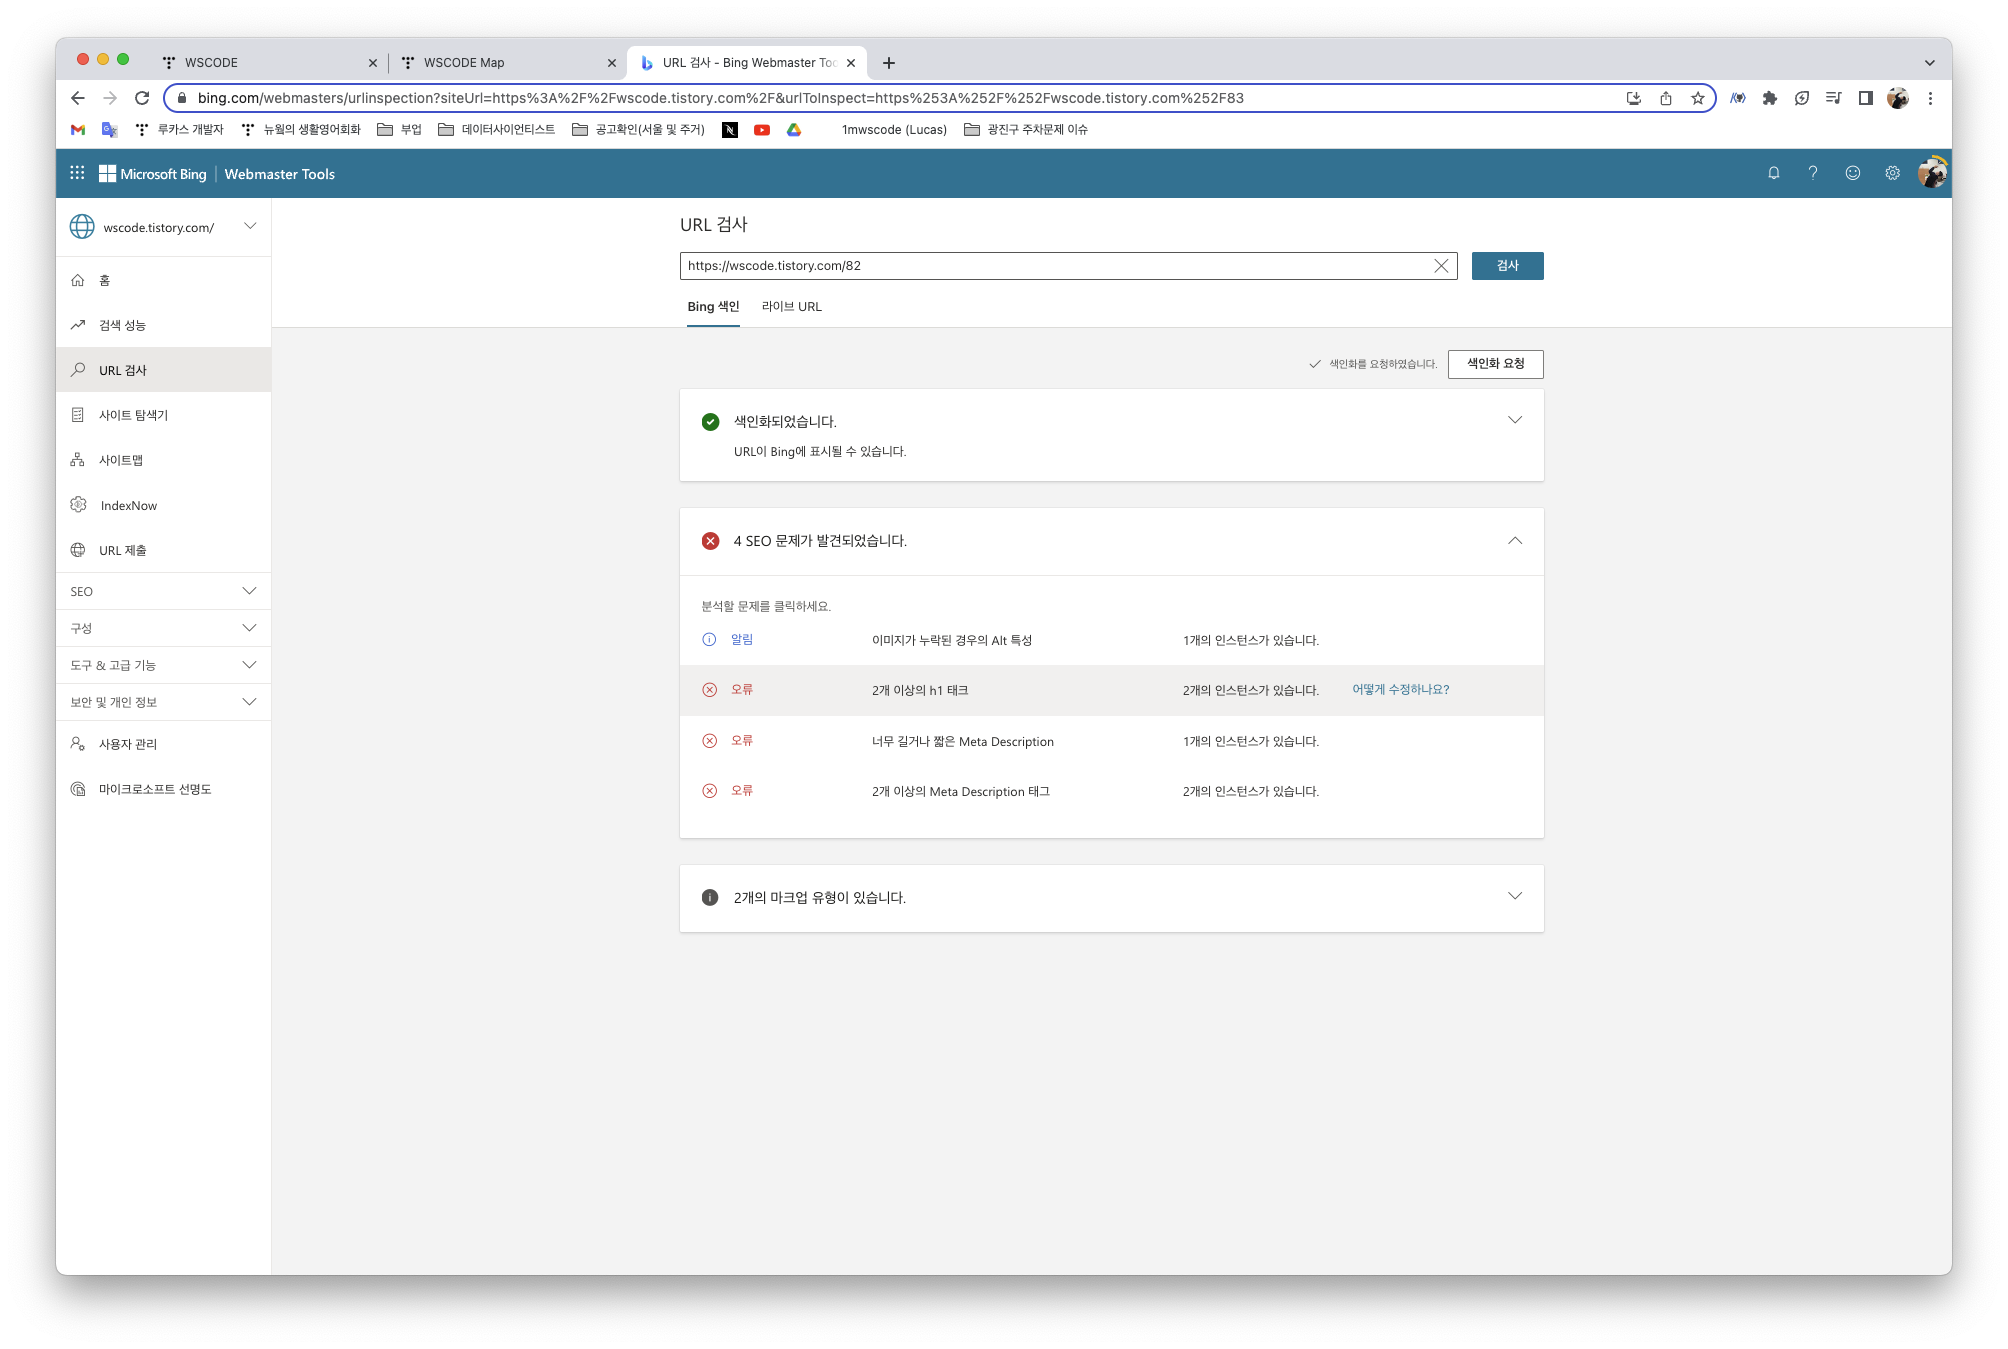Switch to the 라이브 URL tab

click(x=791, y=307)
